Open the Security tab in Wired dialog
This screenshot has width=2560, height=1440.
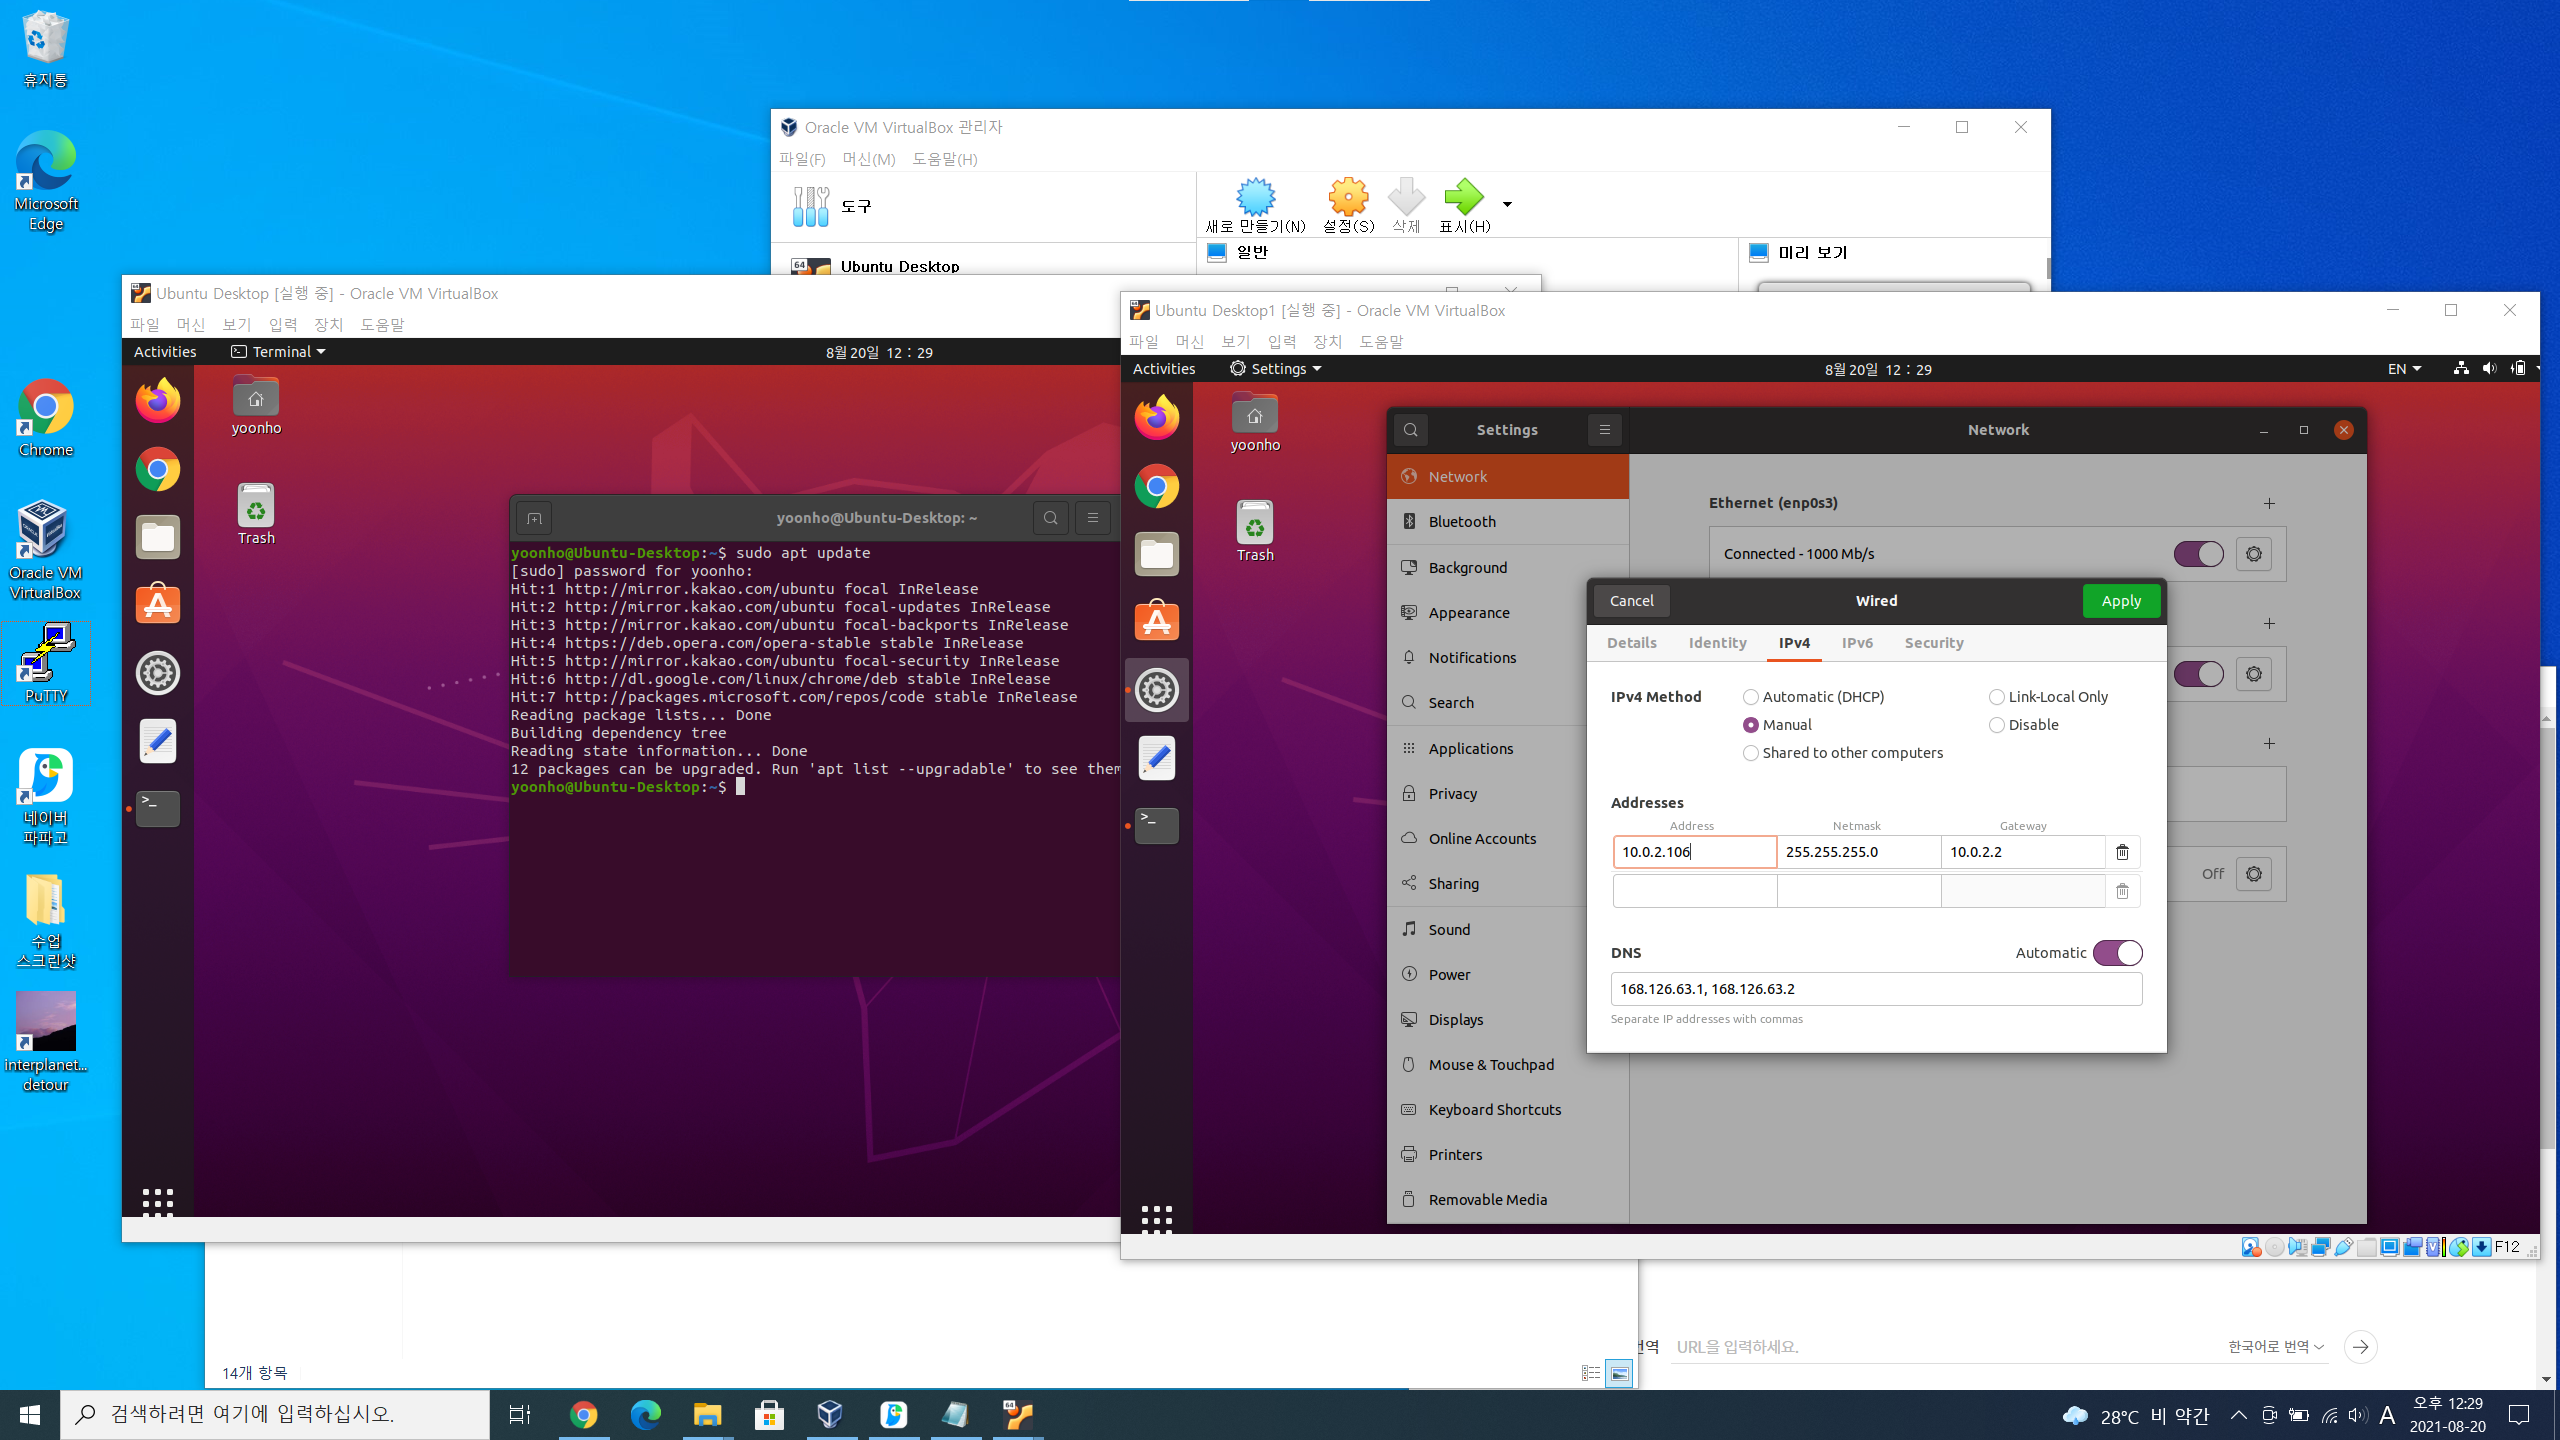[1933, 643]
